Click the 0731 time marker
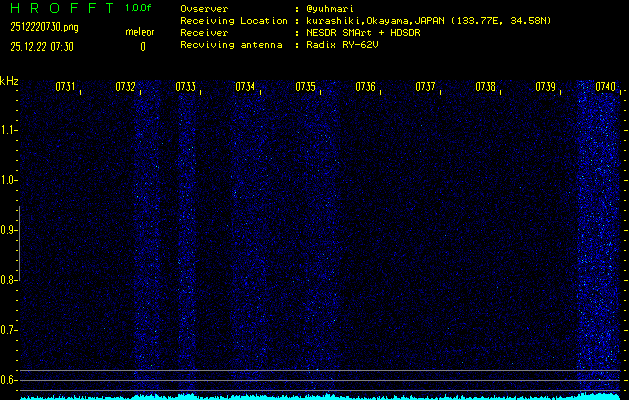Image resolution: width=629 pixels, height=400 pixels. [65, 87]
